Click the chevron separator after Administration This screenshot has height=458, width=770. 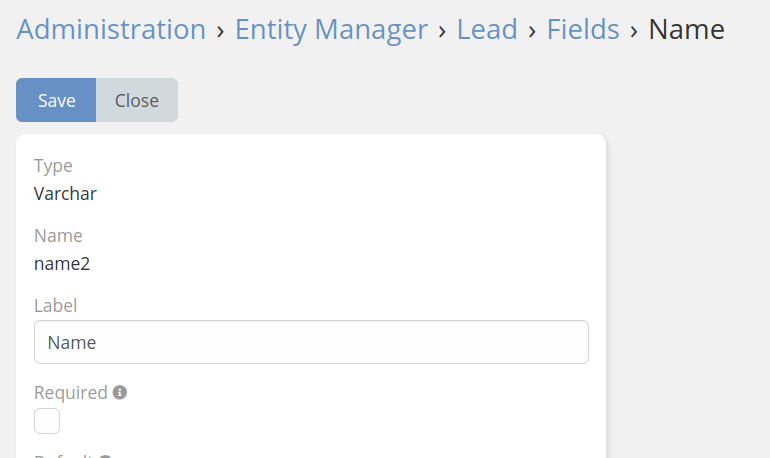[220, 31]
